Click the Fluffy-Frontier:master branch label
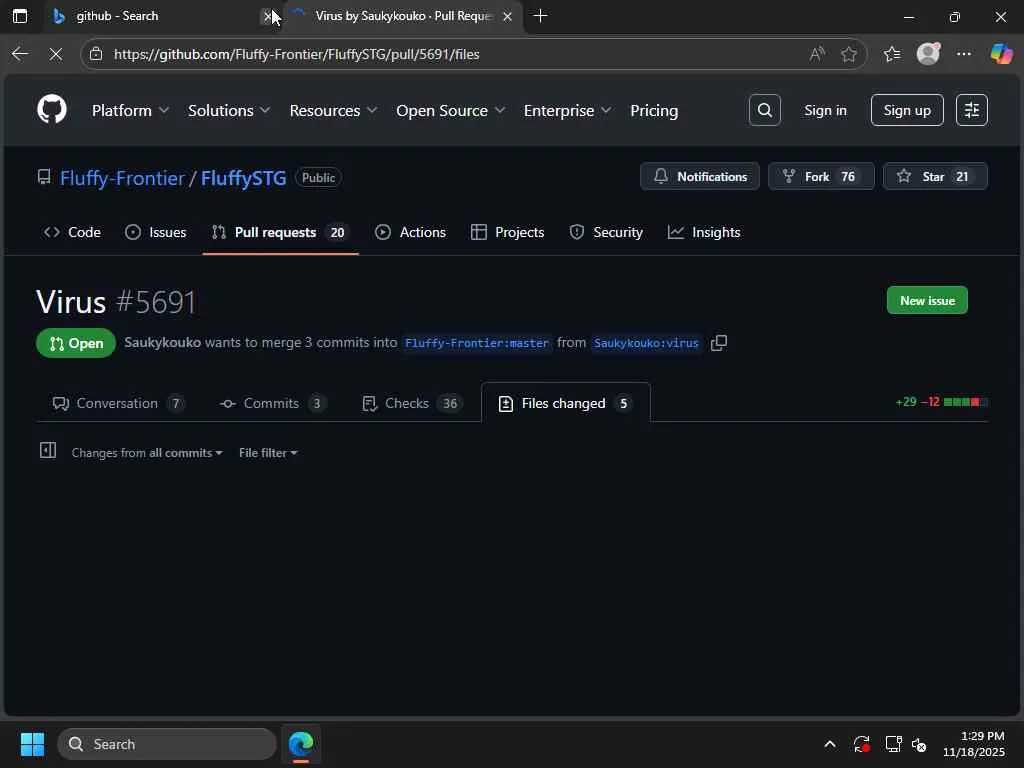1024x768 pixels. pos(477,343)
